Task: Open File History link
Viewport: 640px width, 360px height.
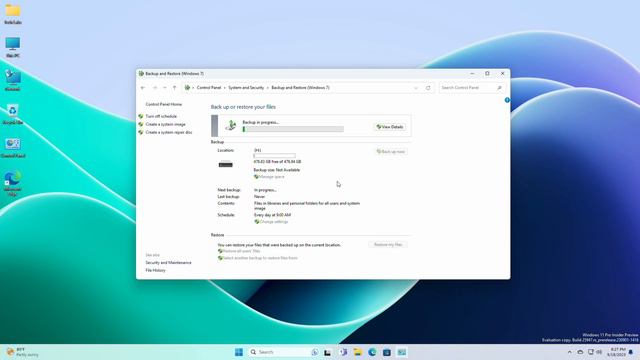Action: point(156,270)
